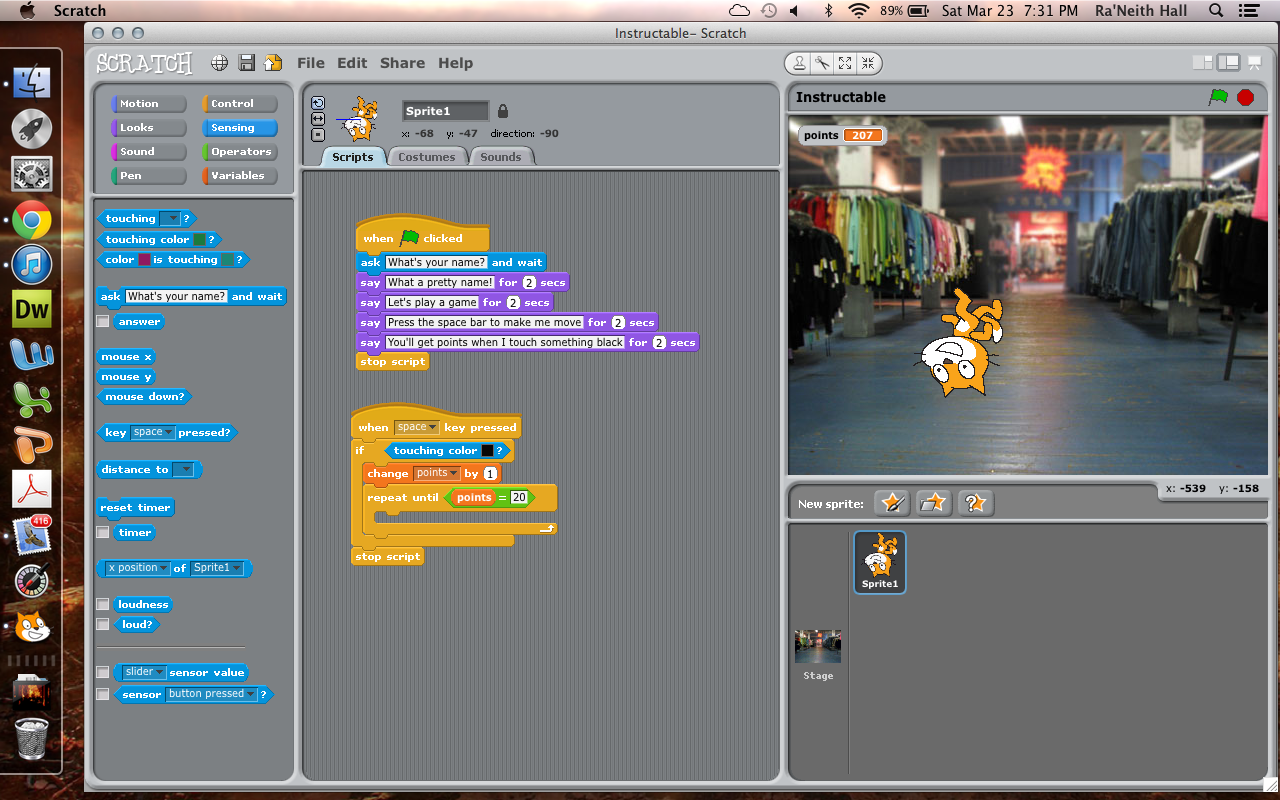Screen dimensions: 1280x800
Task: Click swatch in palette 'touching color' block
Action: coord(199,240)
